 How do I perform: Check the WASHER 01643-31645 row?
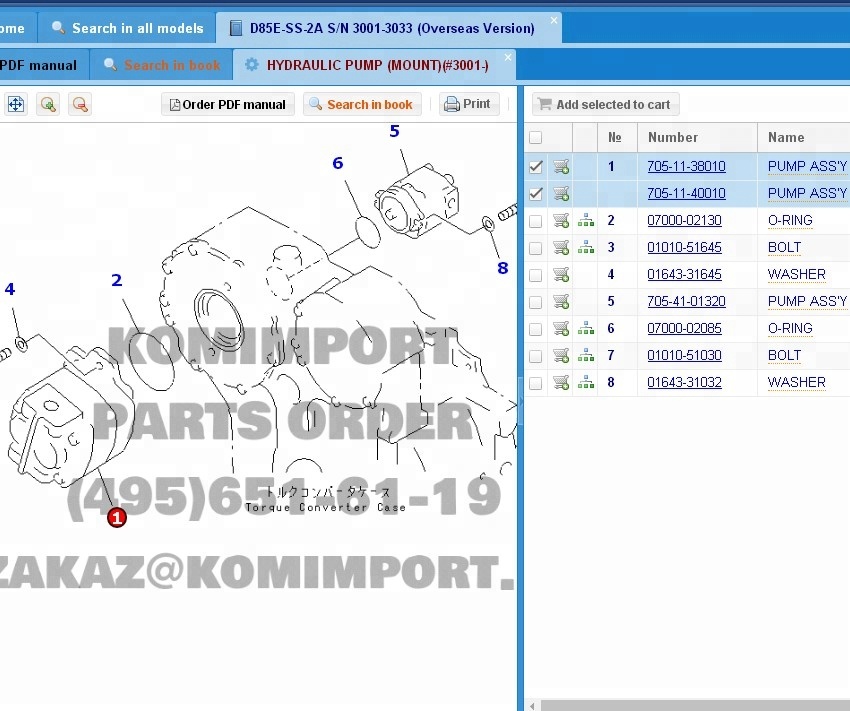[536, 275]
